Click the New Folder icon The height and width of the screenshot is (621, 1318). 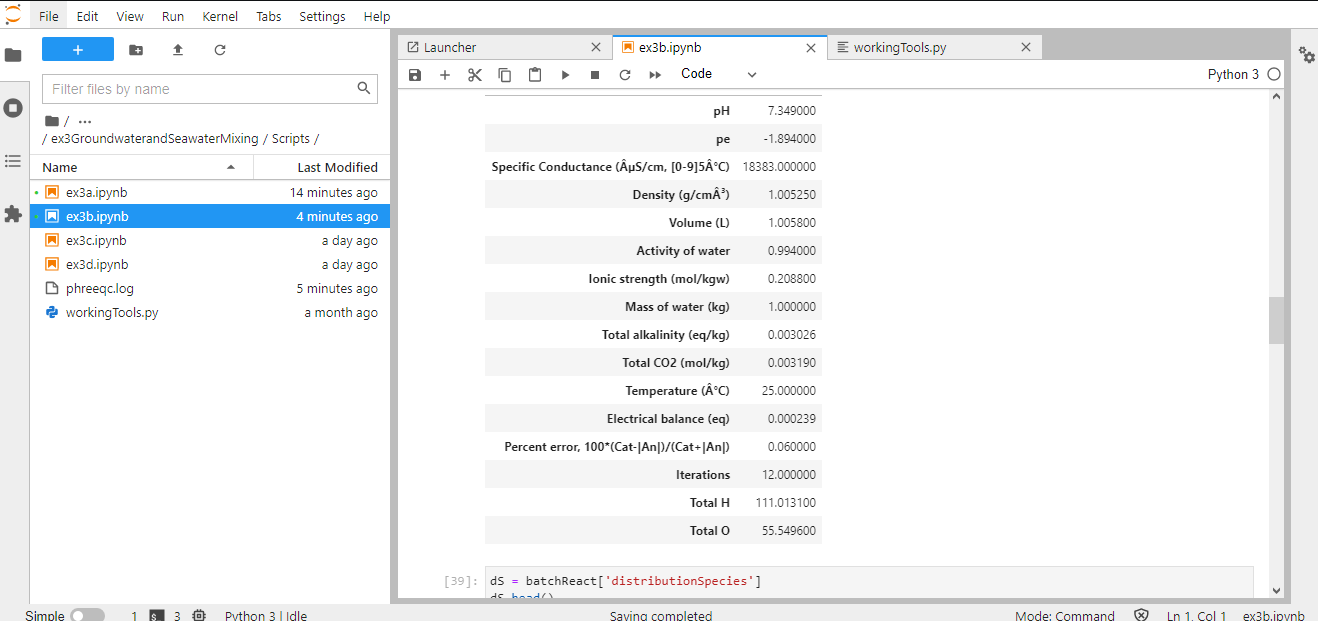[x=136, y=50]
